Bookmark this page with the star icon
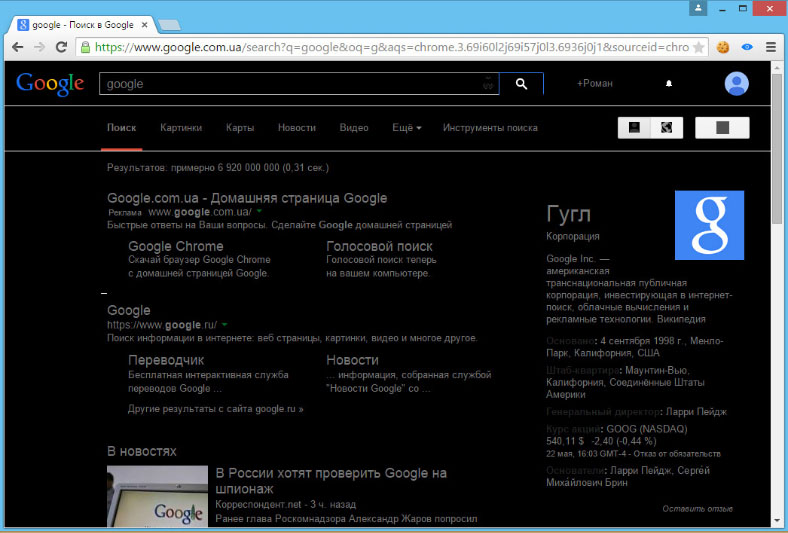The image size is (788, 533). tap(699, 47)
